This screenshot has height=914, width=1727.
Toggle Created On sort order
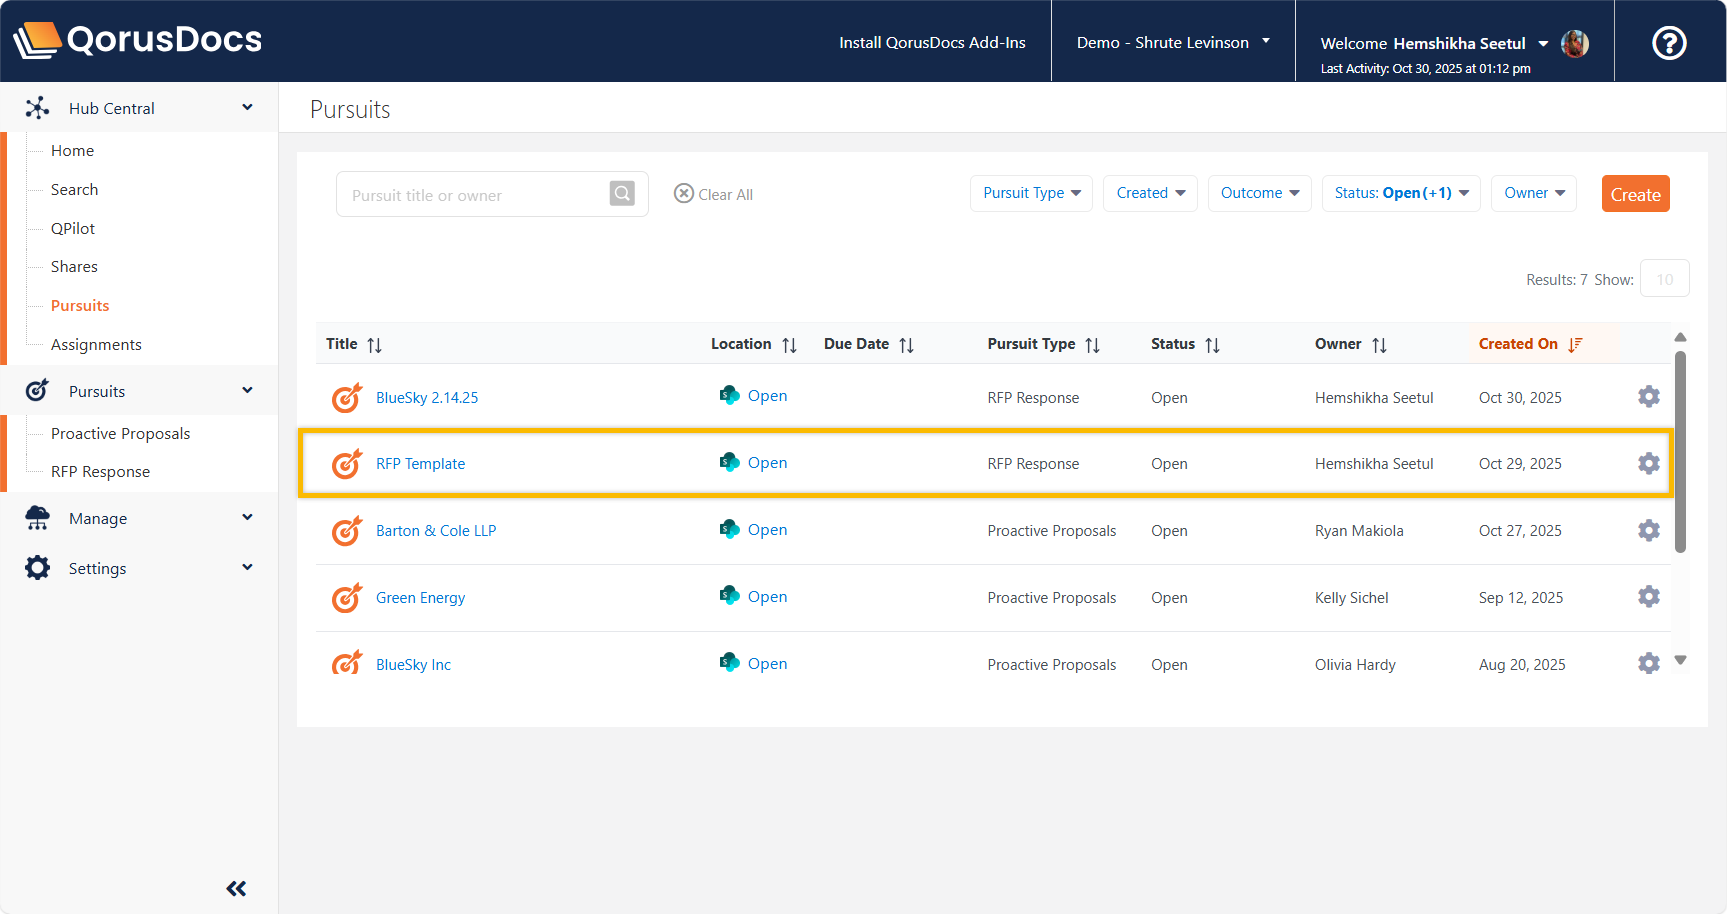(1575, 344)
